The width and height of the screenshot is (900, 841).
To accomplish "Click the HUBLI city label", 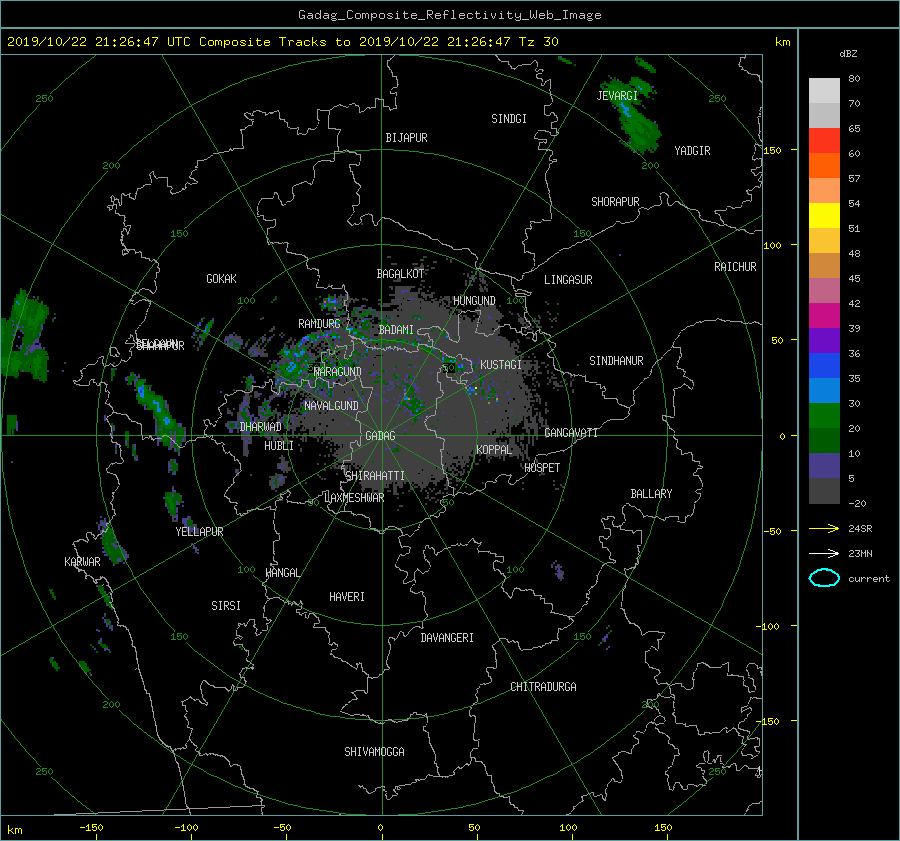I will click(x=279, y=446).
